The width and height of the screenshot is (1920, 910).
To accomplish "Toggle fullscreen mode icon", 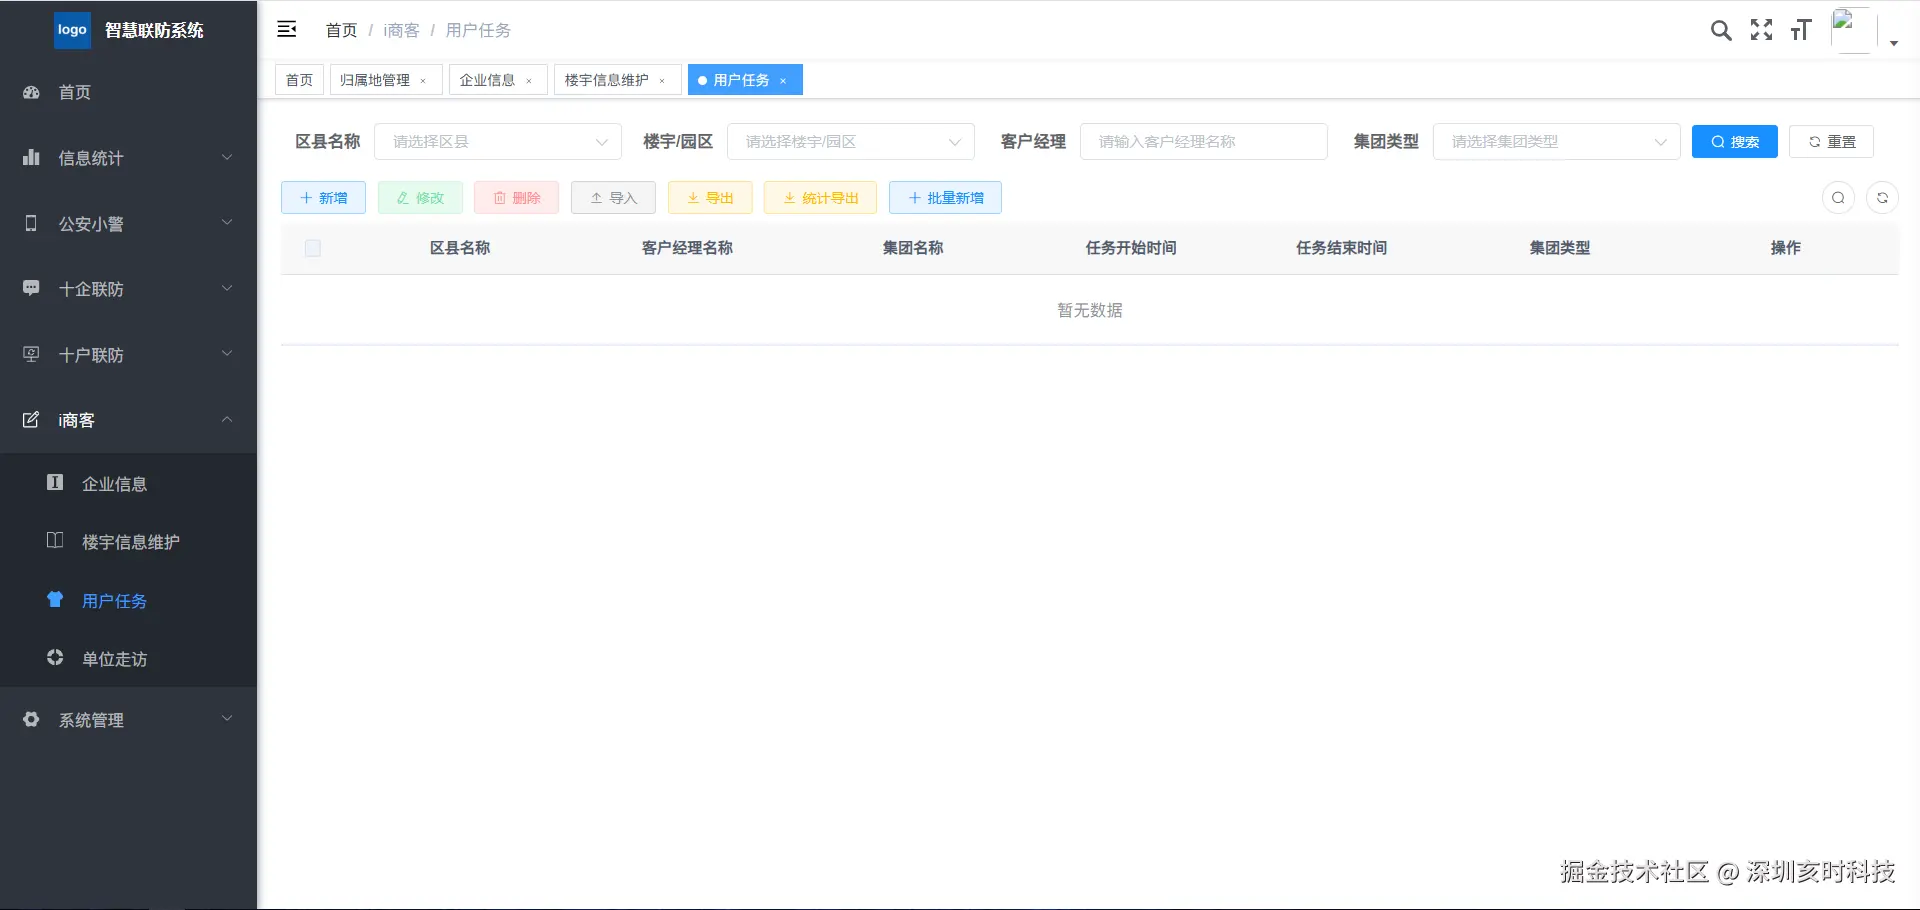I will click(x=1761, y=30).
